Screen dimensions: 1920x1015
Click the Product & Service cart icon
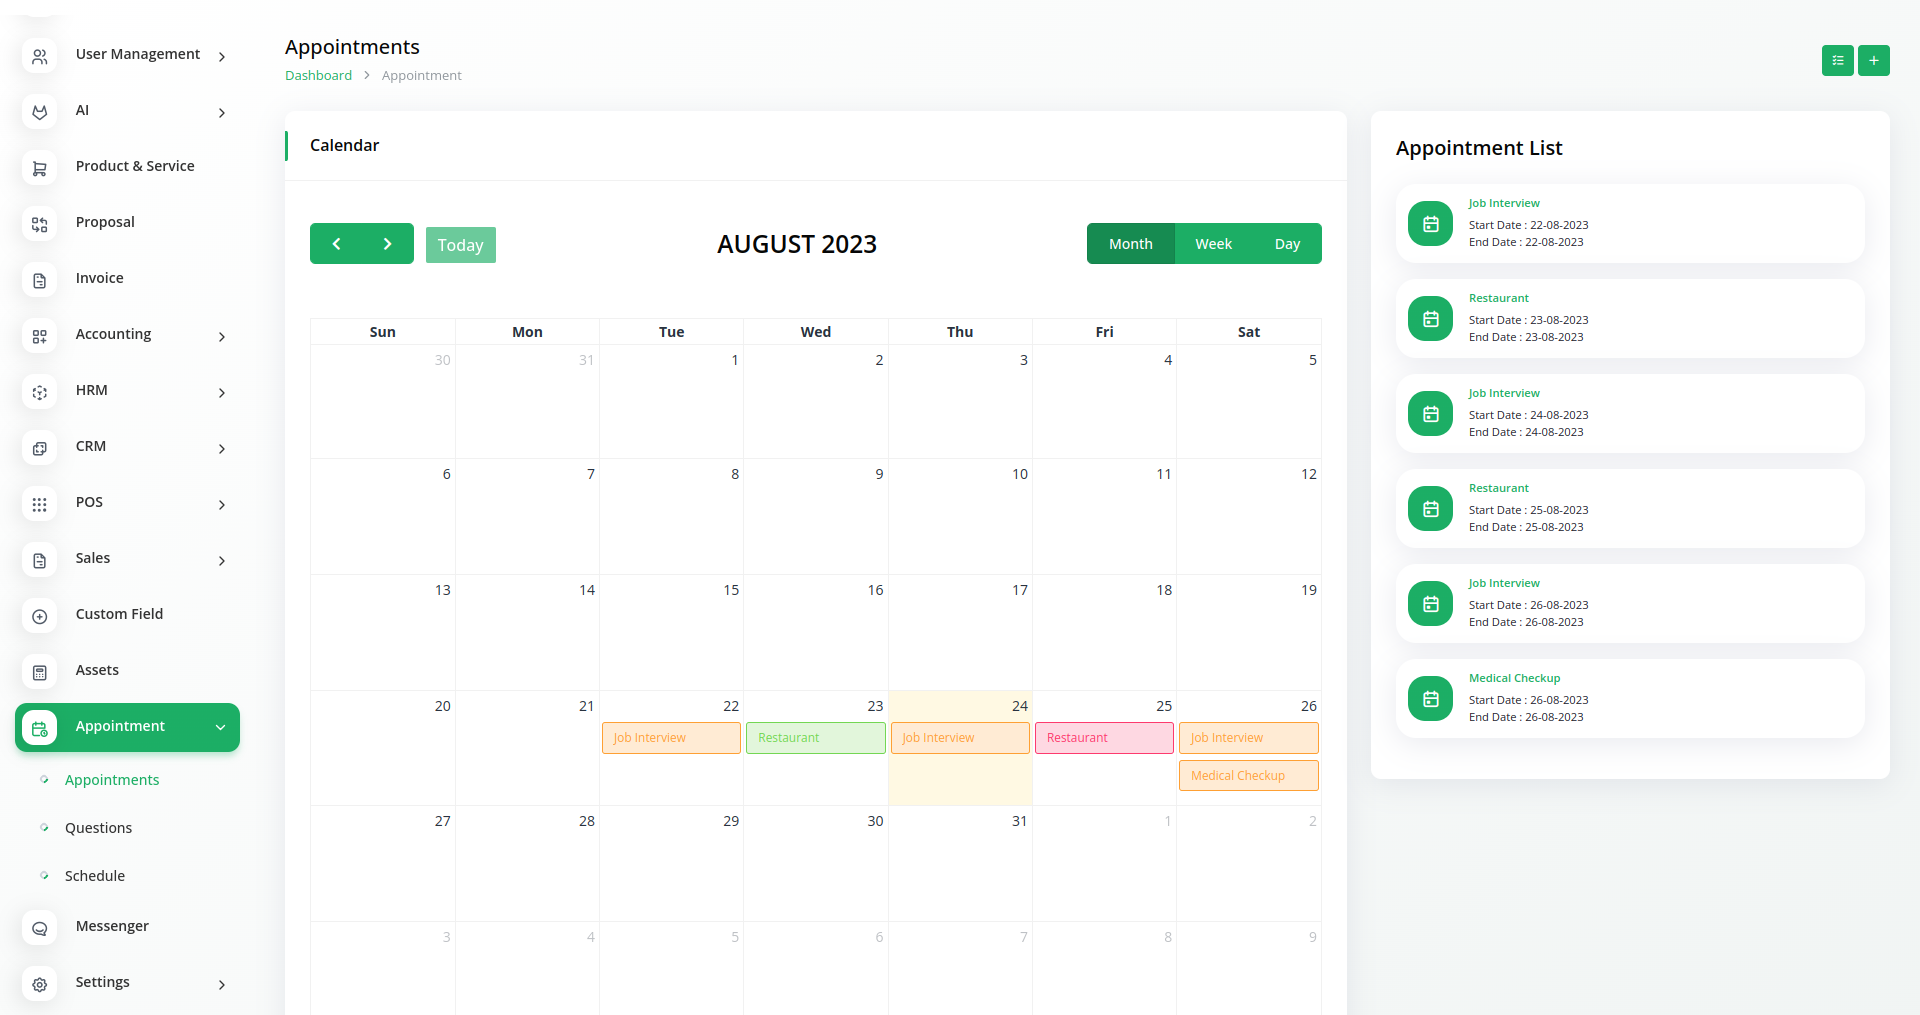[40, 169]
